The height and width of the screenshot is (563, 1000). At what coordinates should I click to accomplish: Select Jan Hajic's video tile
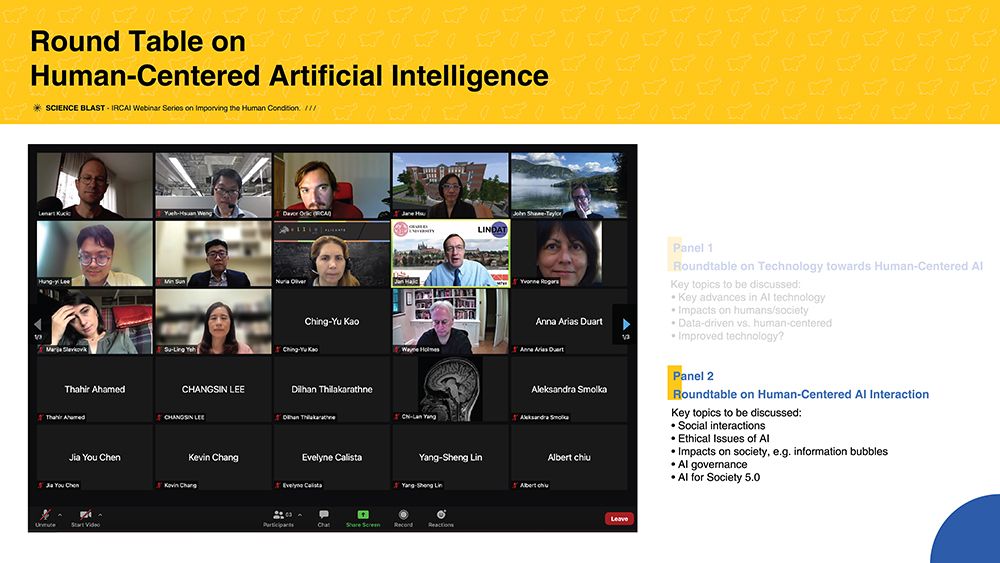(450, 254)
